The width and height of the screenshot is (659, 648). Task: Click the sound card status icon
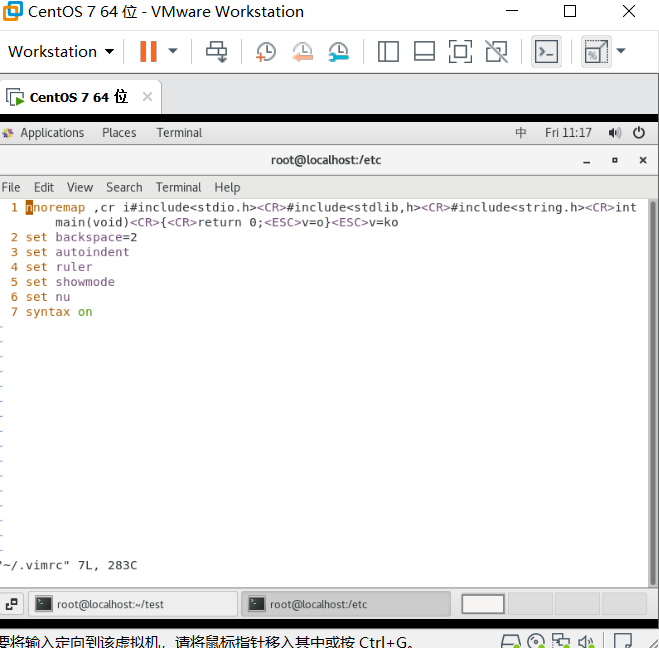click(x=586, y=642)
